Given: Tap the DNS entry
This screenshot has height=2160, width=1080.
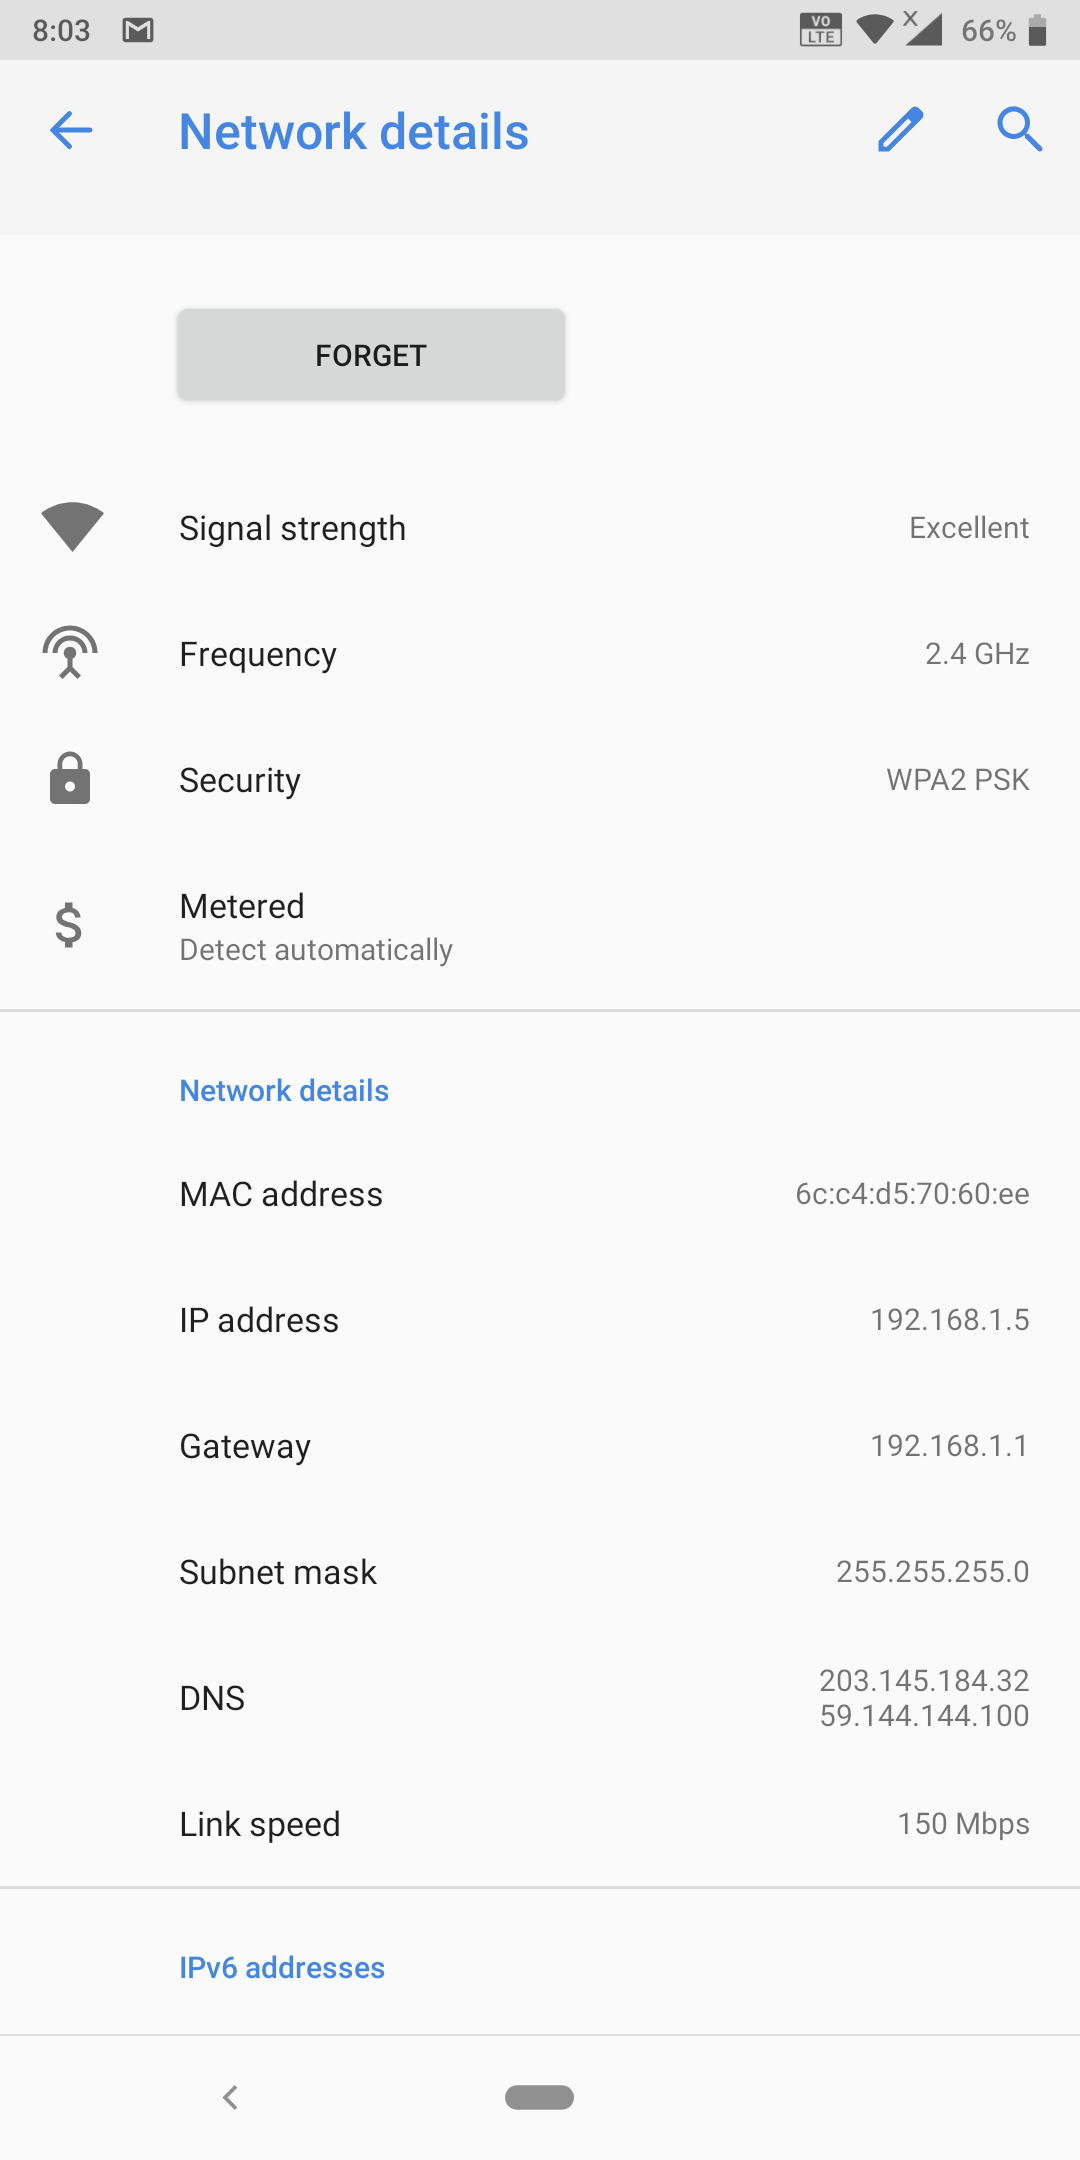Looking at the screenshot, I should point(540,1698).
